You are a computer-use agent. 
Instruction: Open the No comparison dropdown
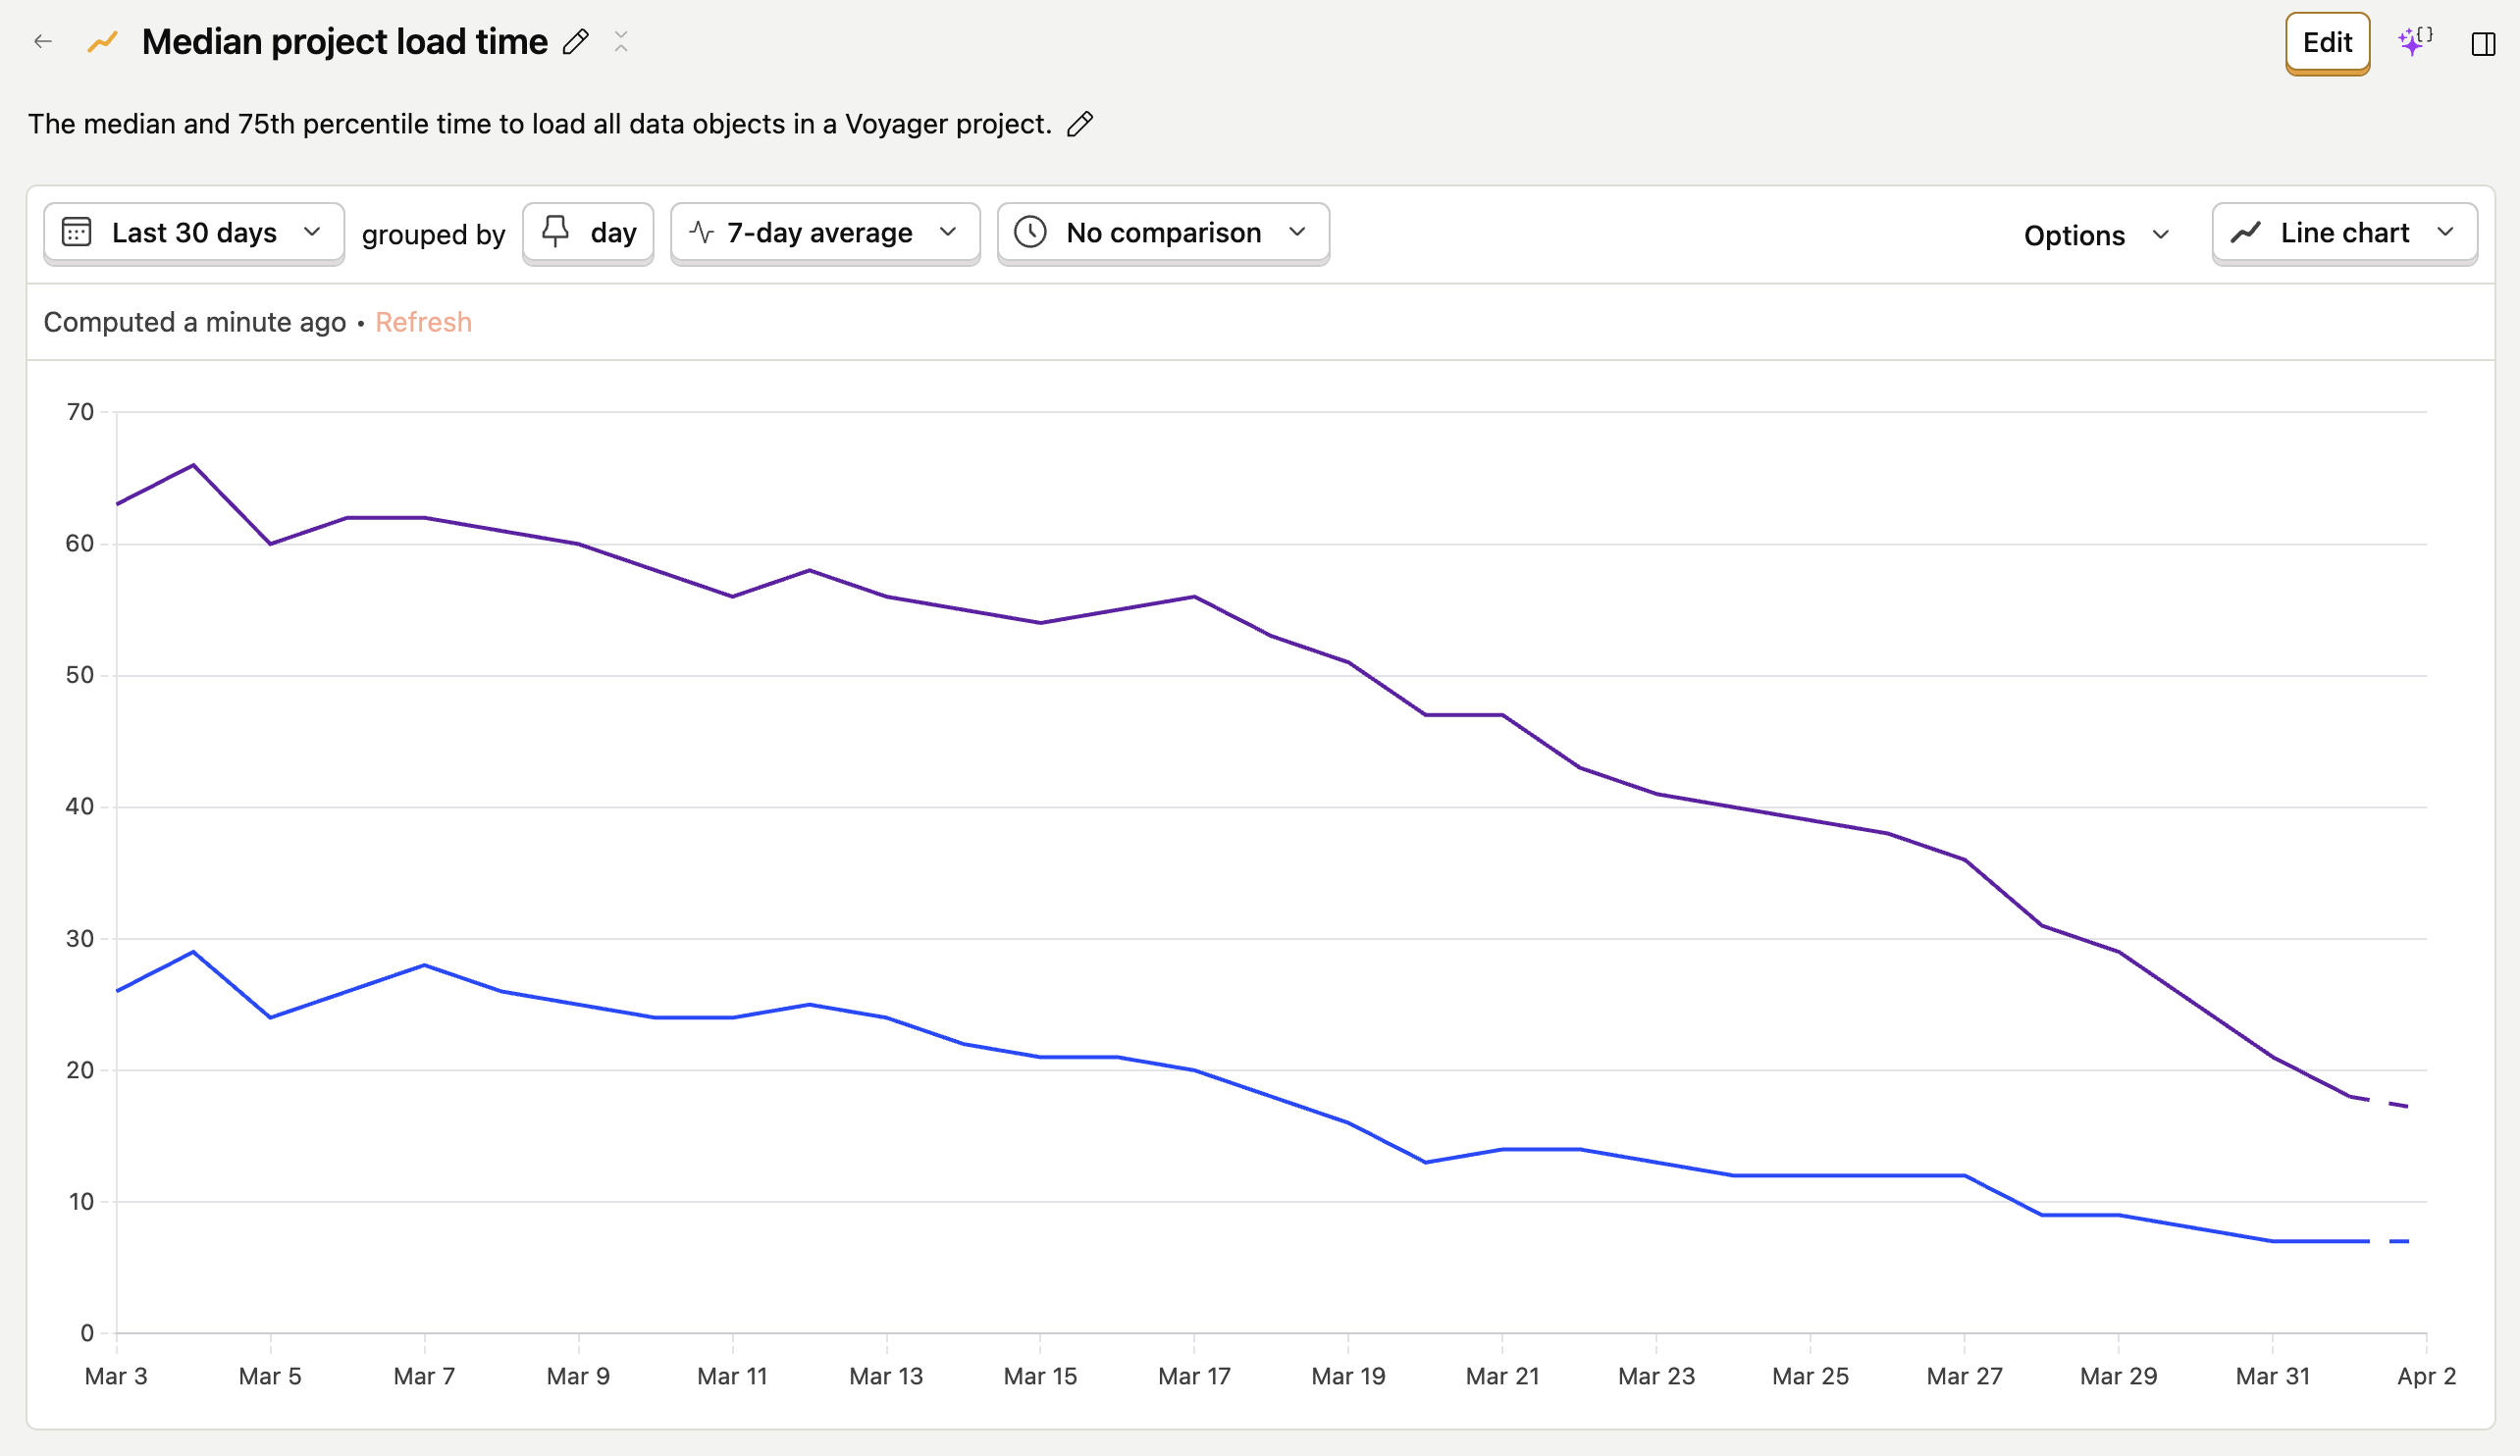[x=1162, y=233]
